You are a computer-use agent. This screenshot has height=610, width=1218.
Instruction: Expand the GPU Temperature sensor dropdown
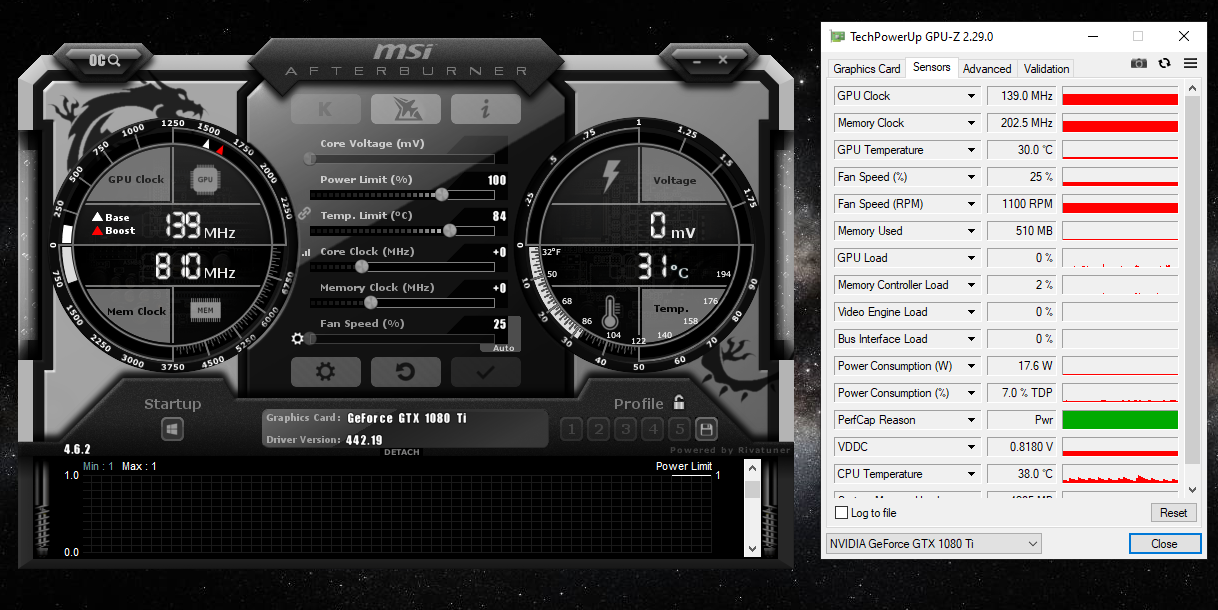point(971,150)
